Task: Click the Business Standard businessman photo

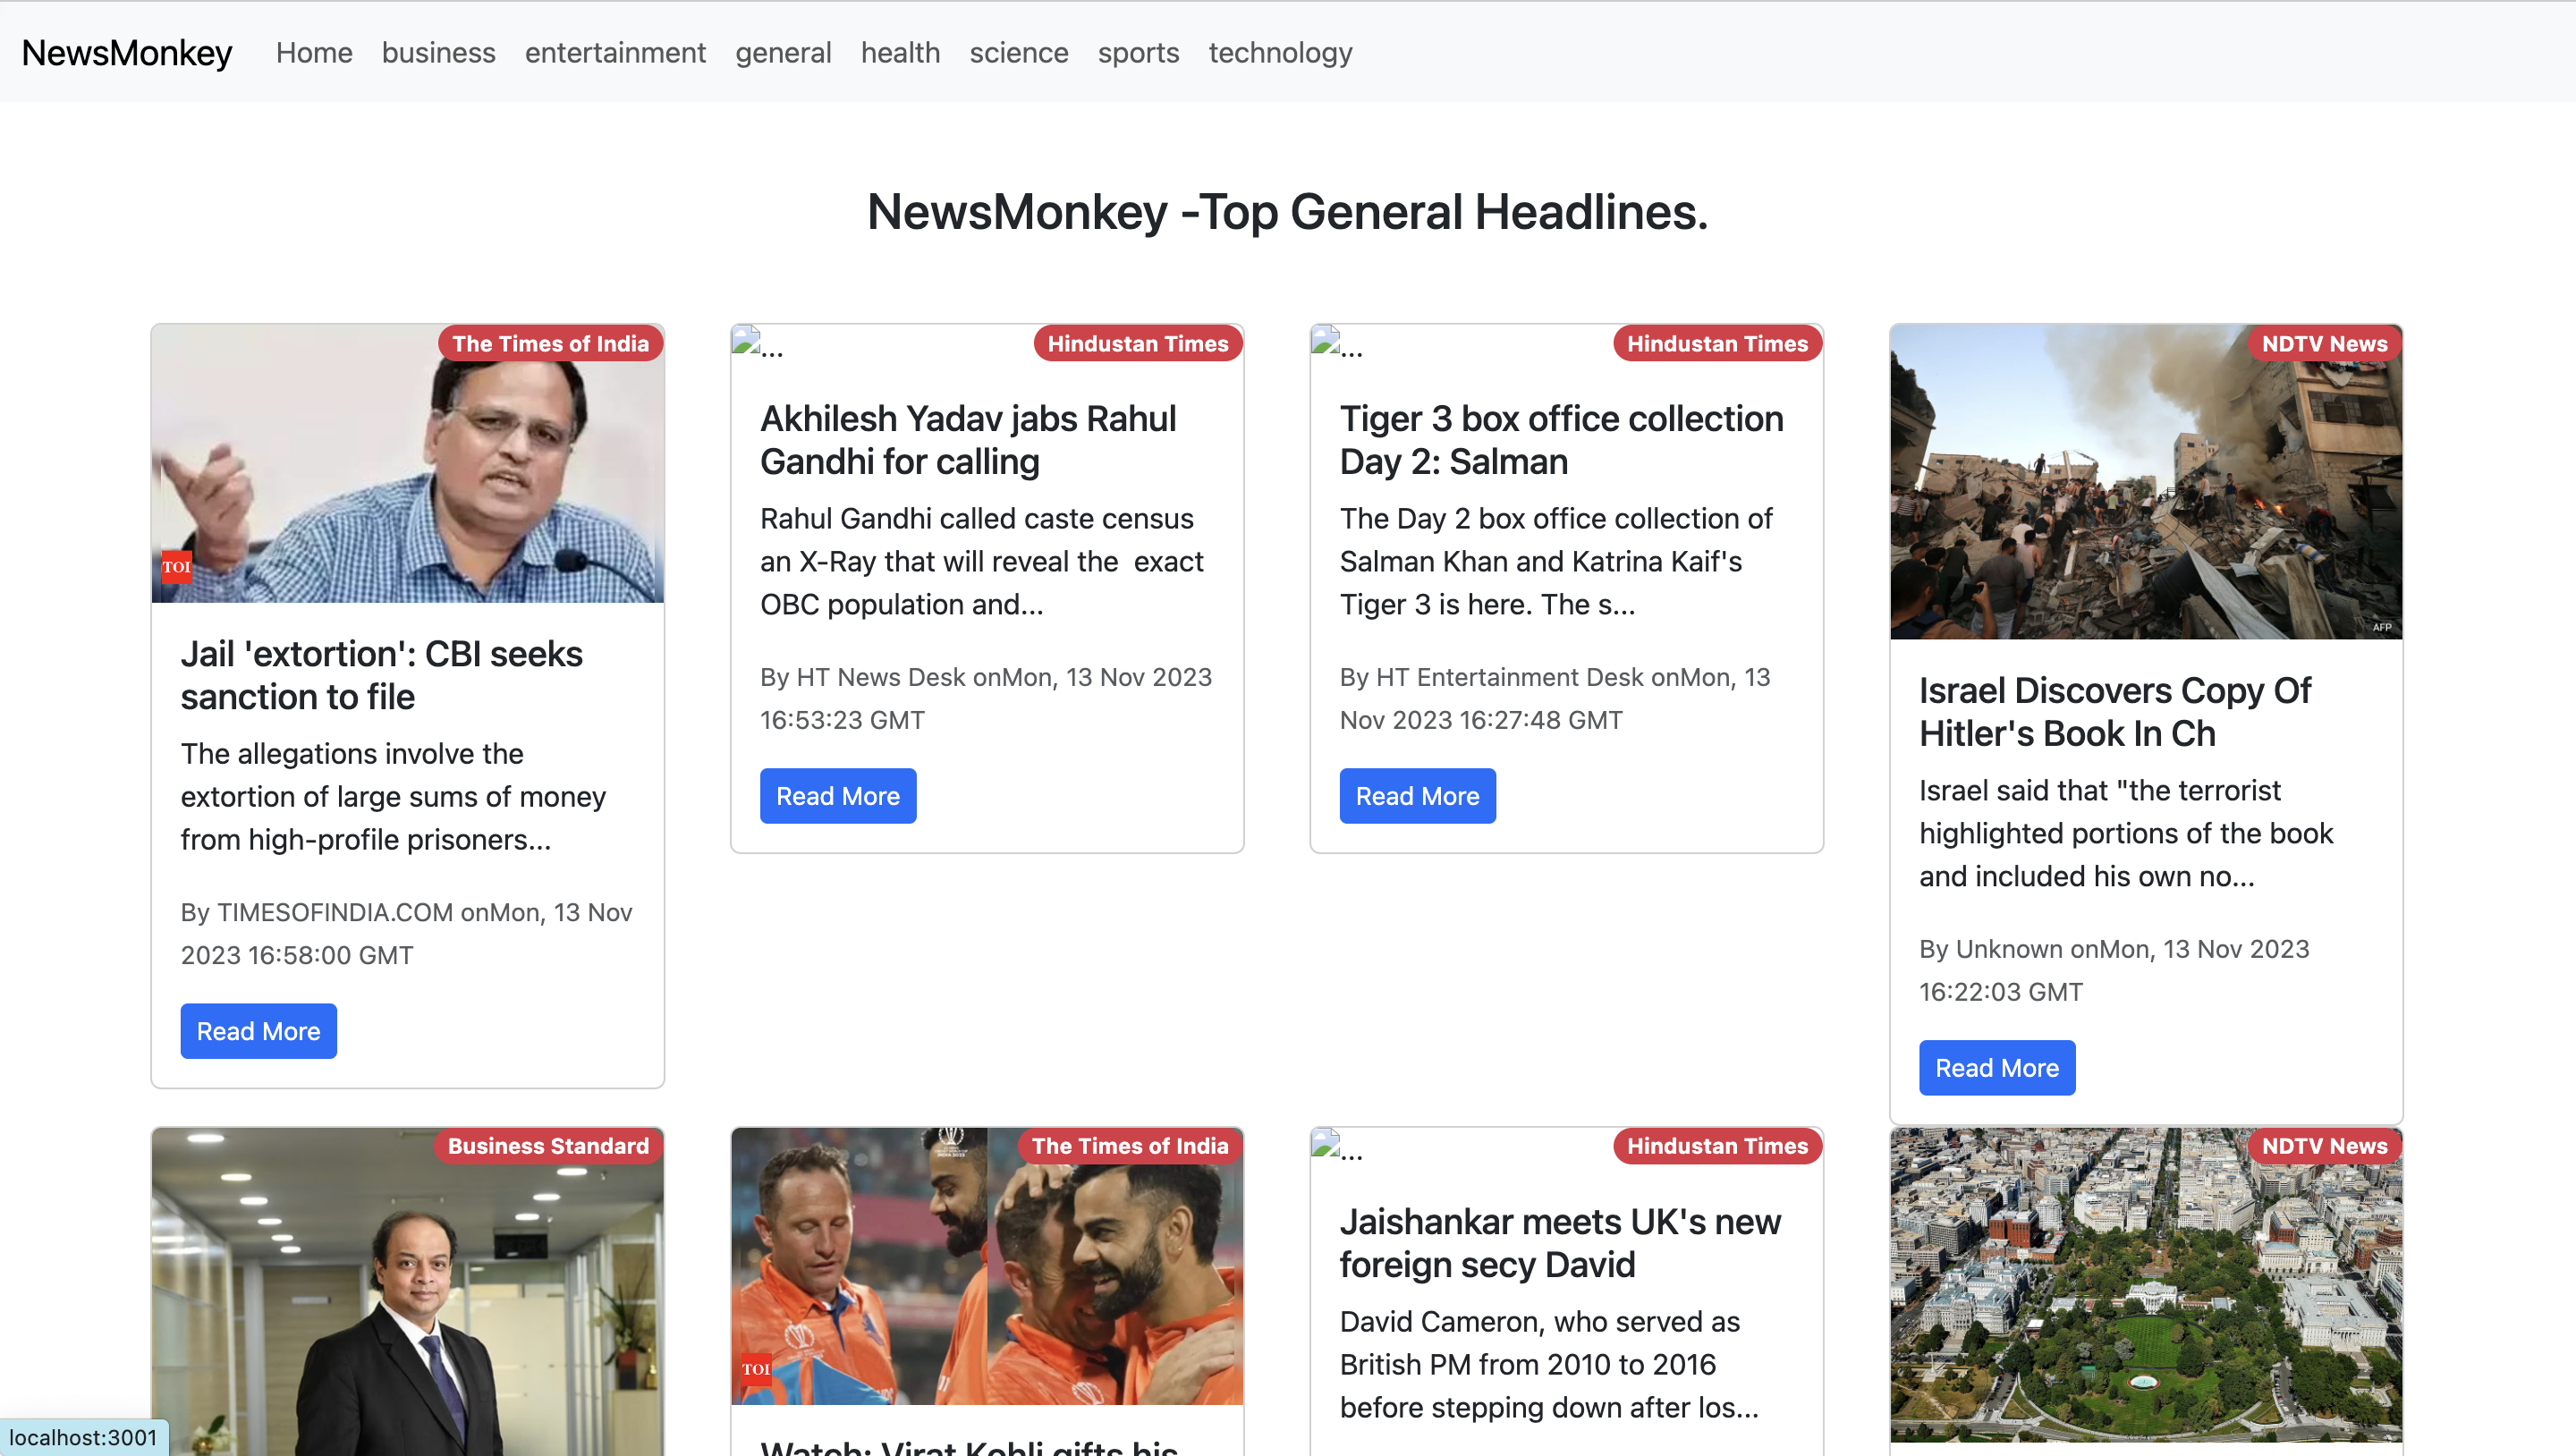Action: point(407,1292)
